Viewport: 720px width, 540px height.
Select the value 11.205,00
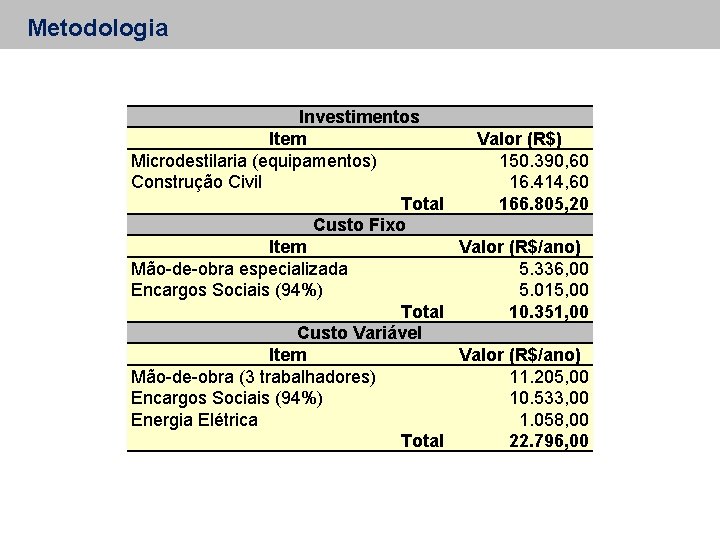(549, 377)
